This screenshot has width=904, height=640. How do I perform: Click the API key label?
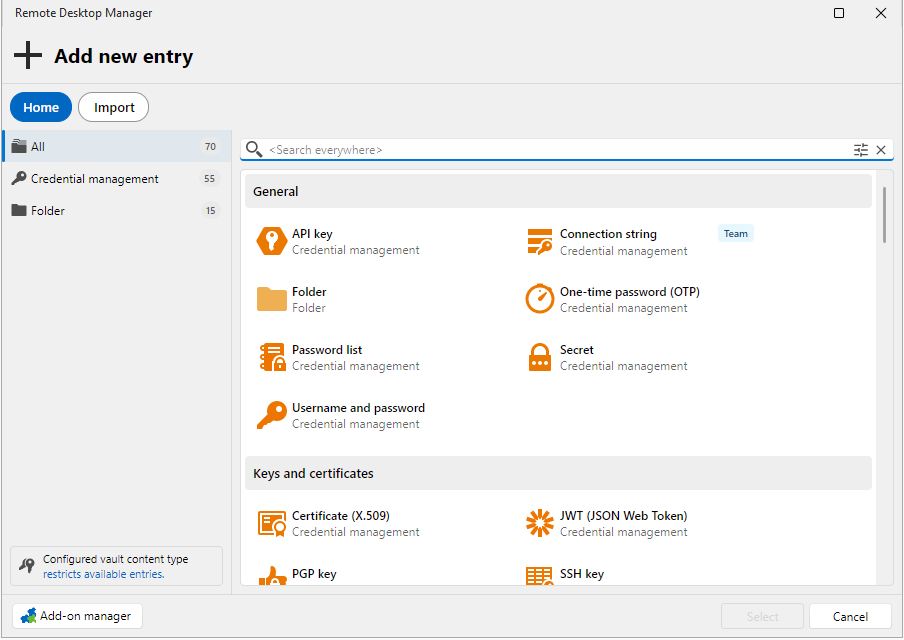[312, 234]
